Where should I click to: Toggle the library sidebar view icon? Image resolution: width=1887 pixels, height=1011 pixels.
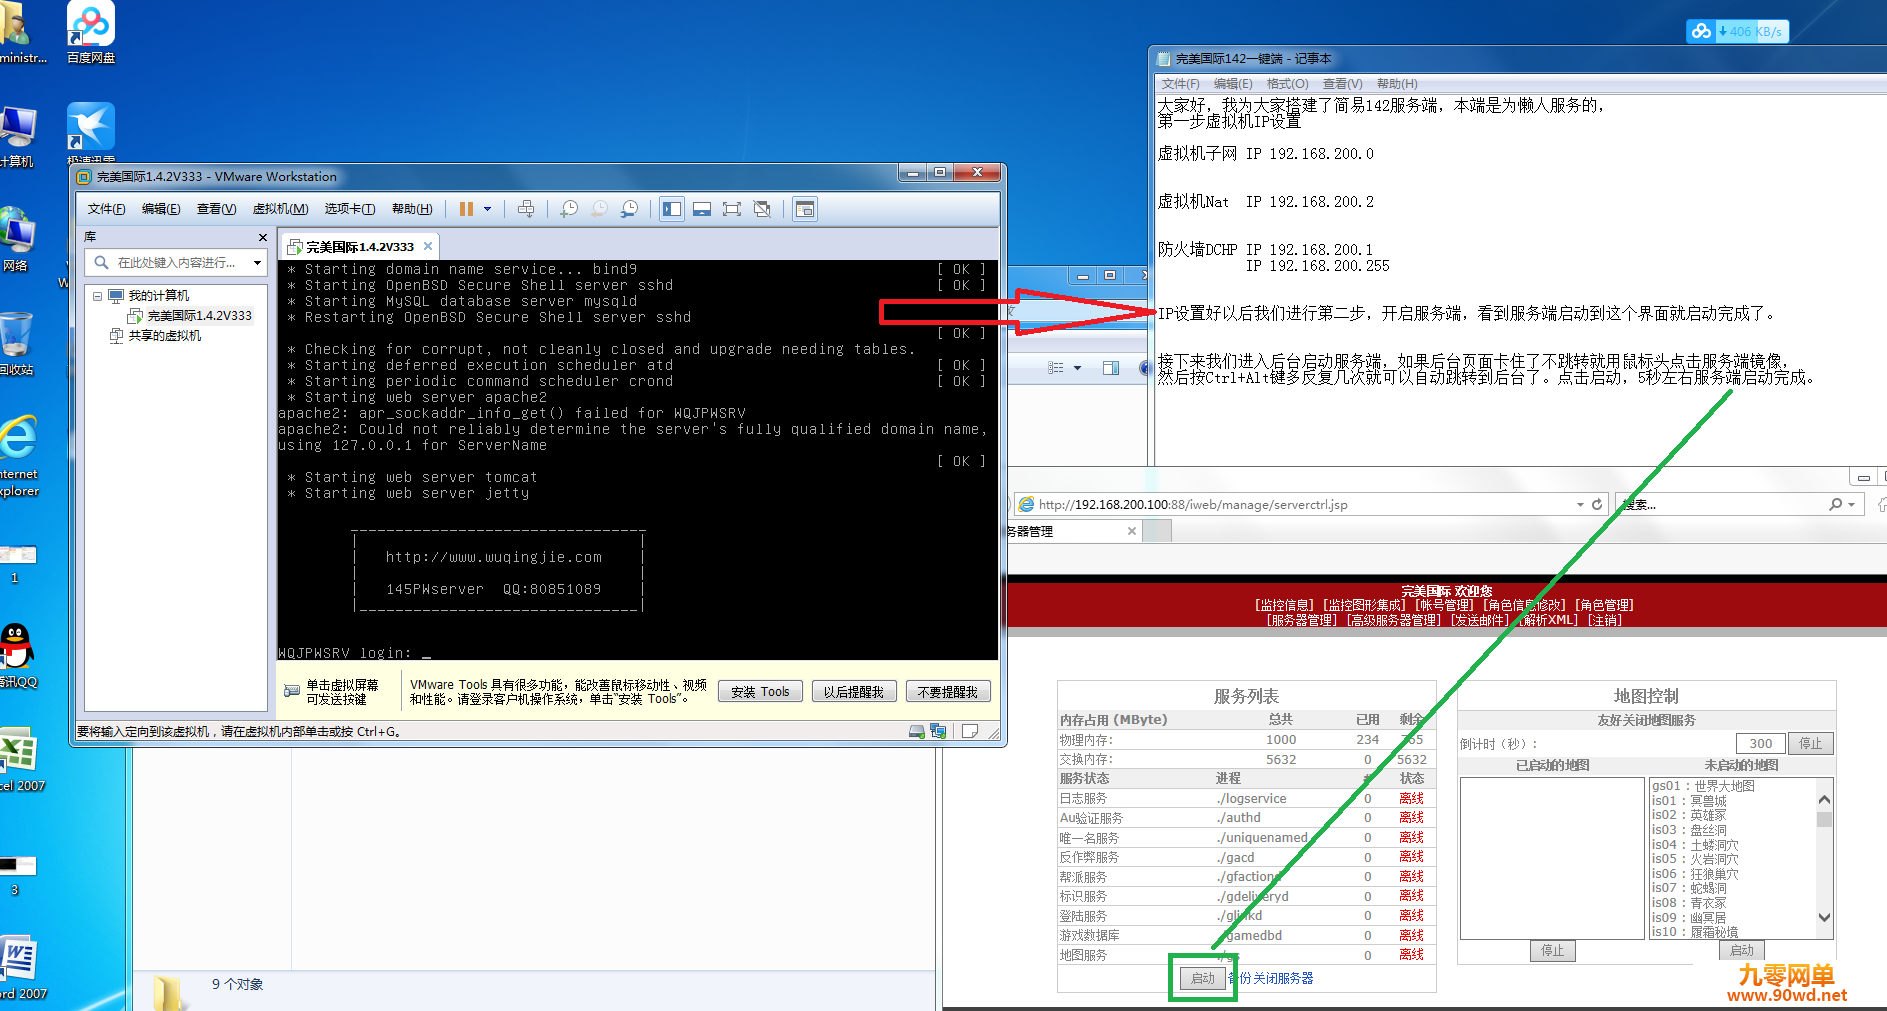click(672, 209)
